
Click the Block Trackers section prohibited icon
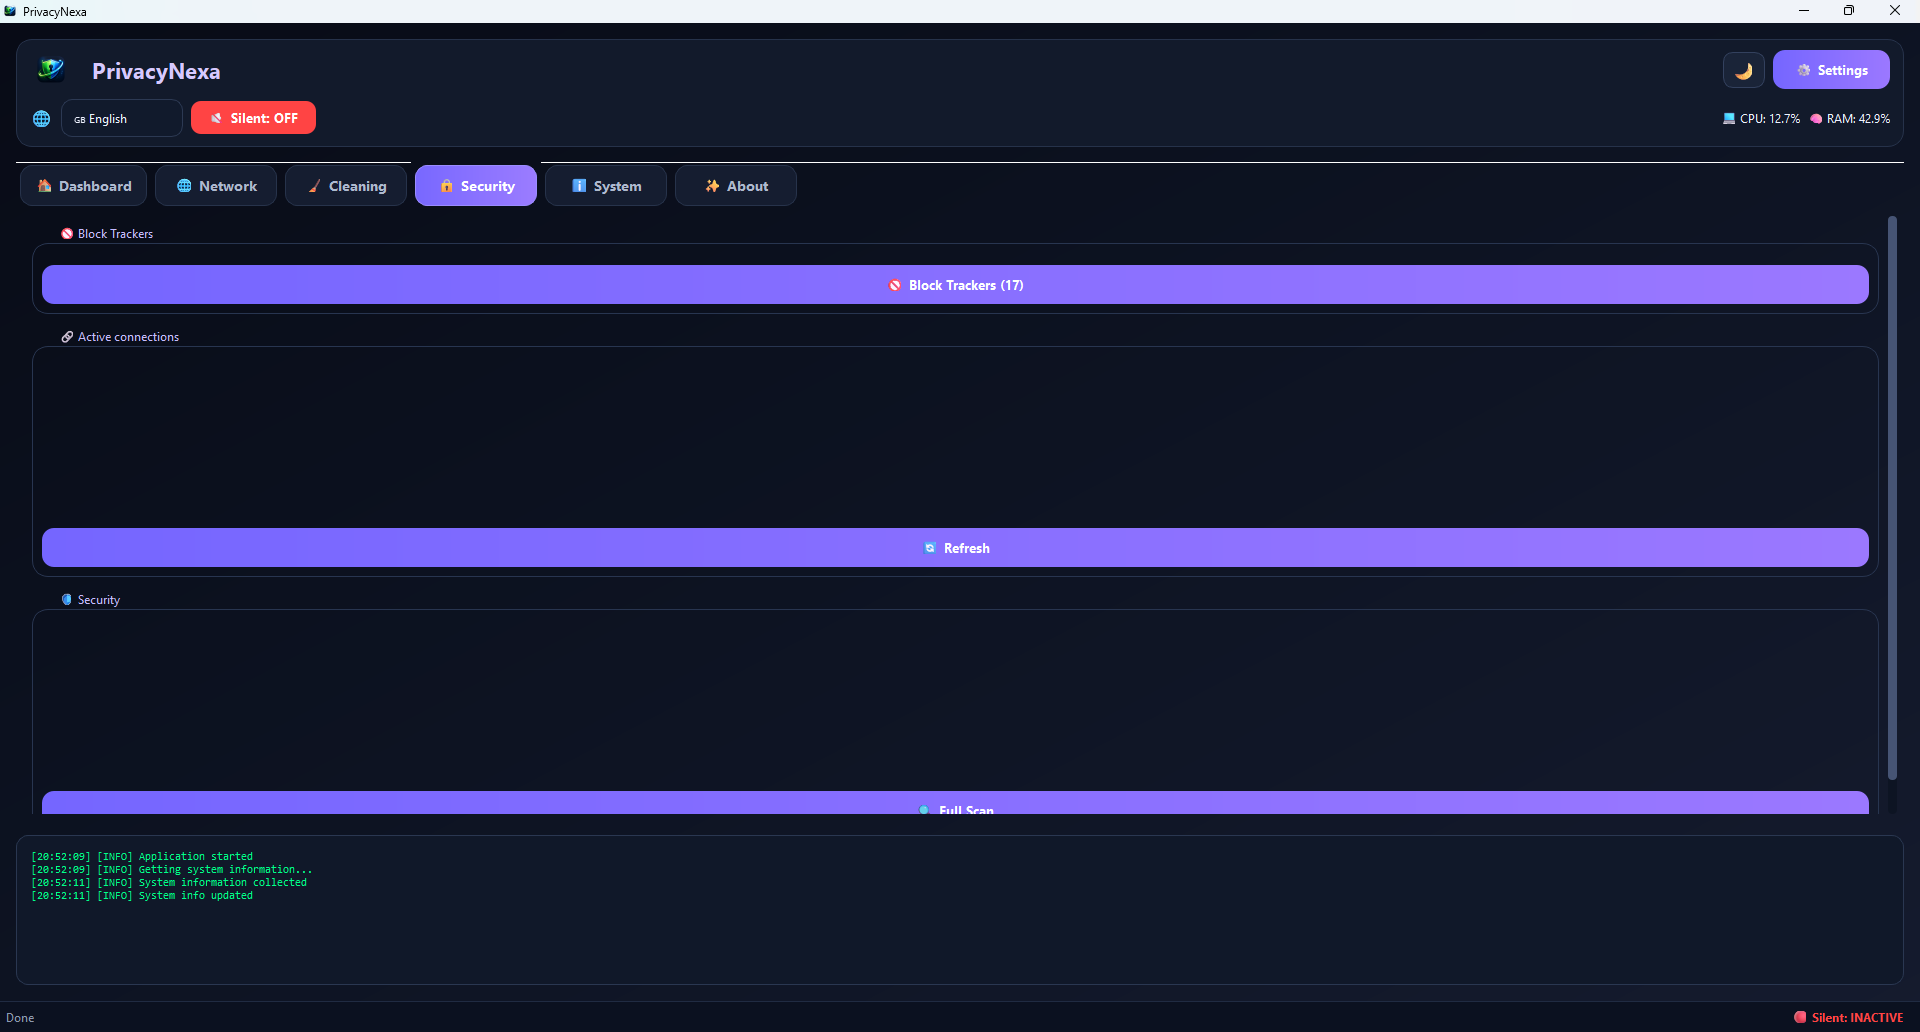(67, 234)
